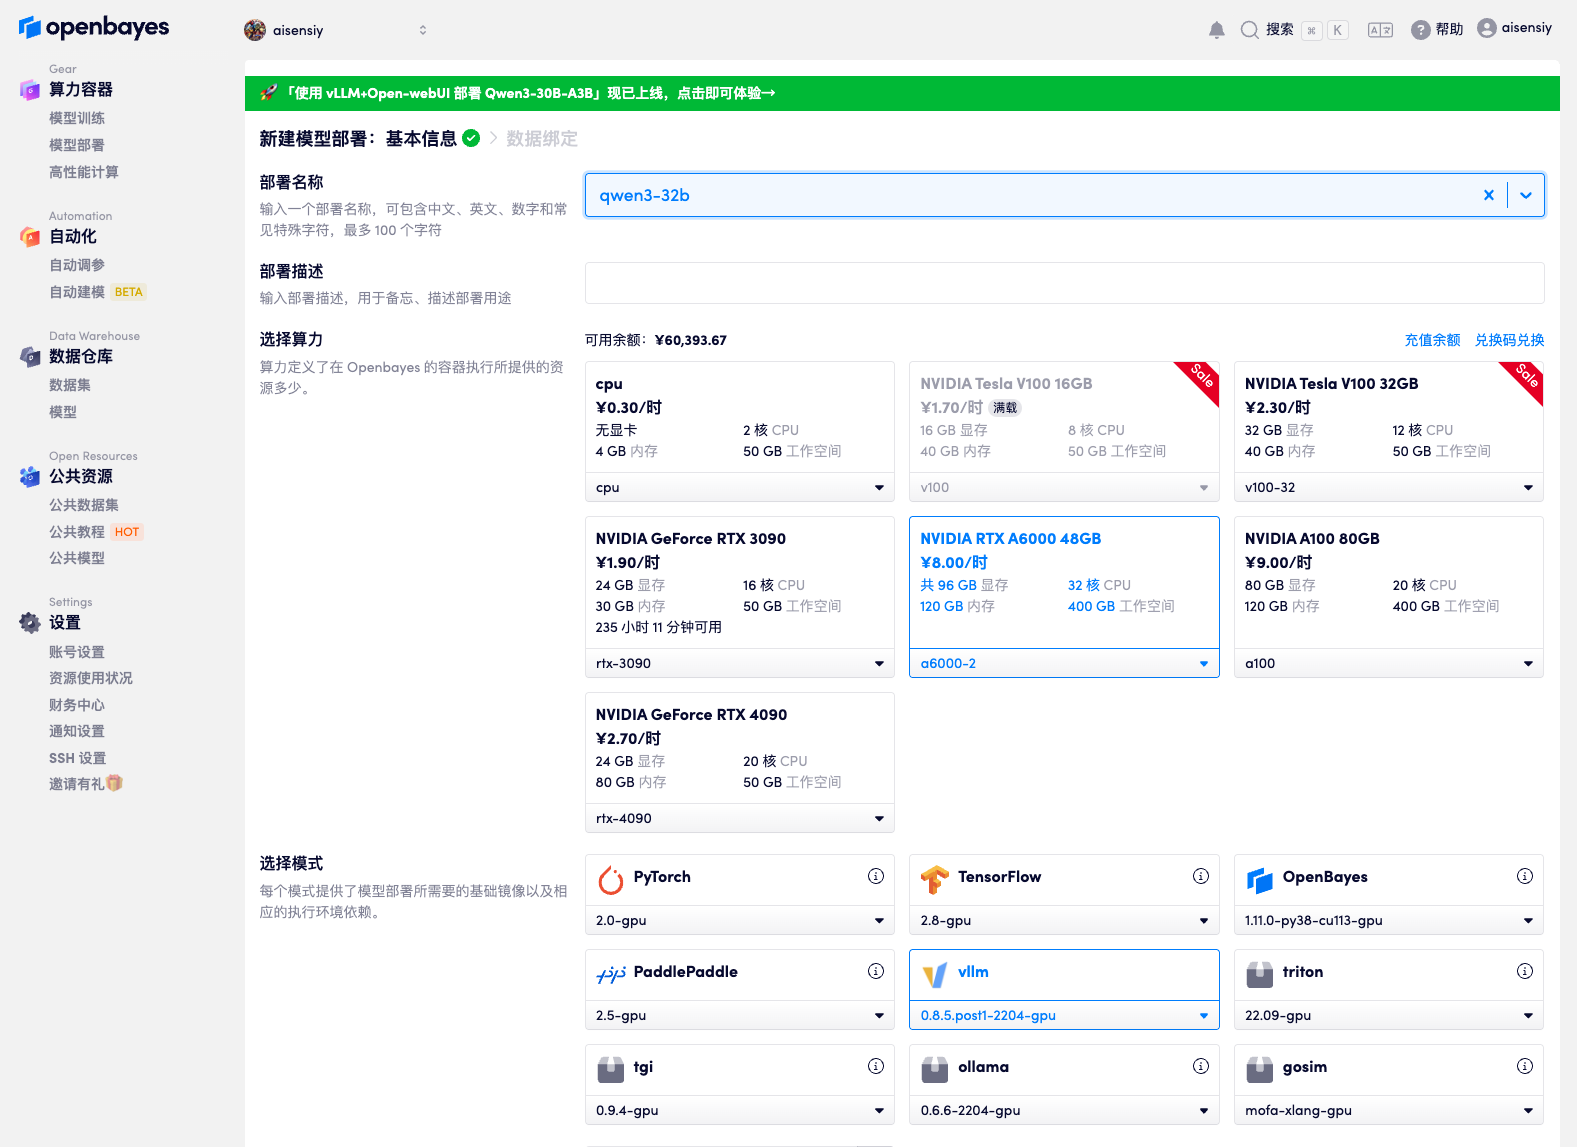Image resolution: width=1577 pixels, height=1147 pixels.
Task: Go to 公共教程 in the sidebar
Action: (77, 532)
